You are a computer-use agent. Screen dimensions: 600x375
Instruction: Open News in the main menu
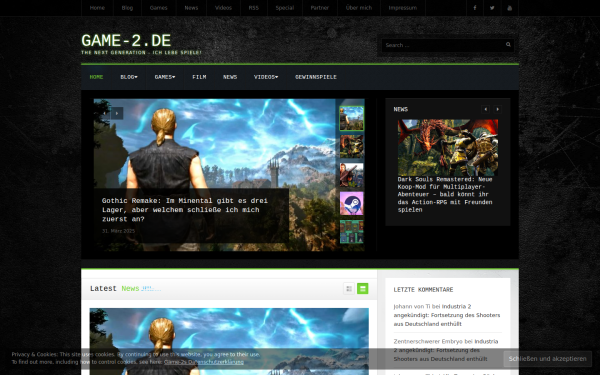point(230,77)
